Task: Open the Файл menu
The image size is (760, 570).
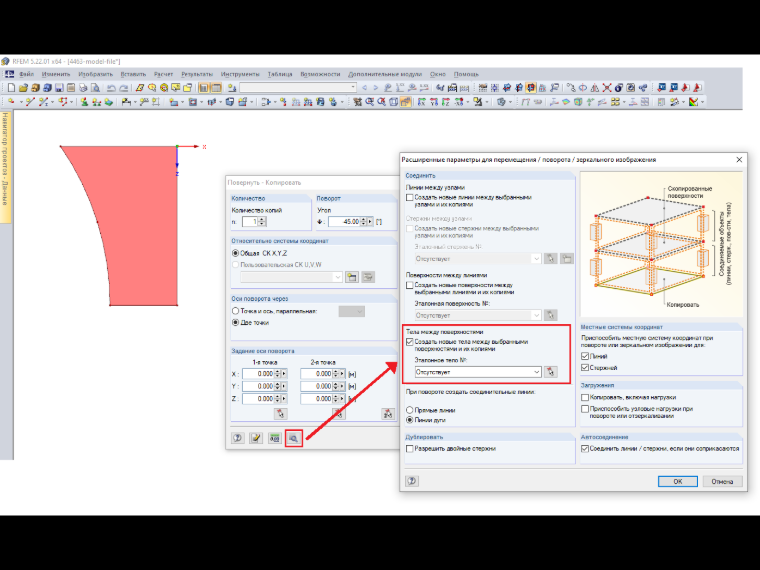Action: (x=27, y=74)
